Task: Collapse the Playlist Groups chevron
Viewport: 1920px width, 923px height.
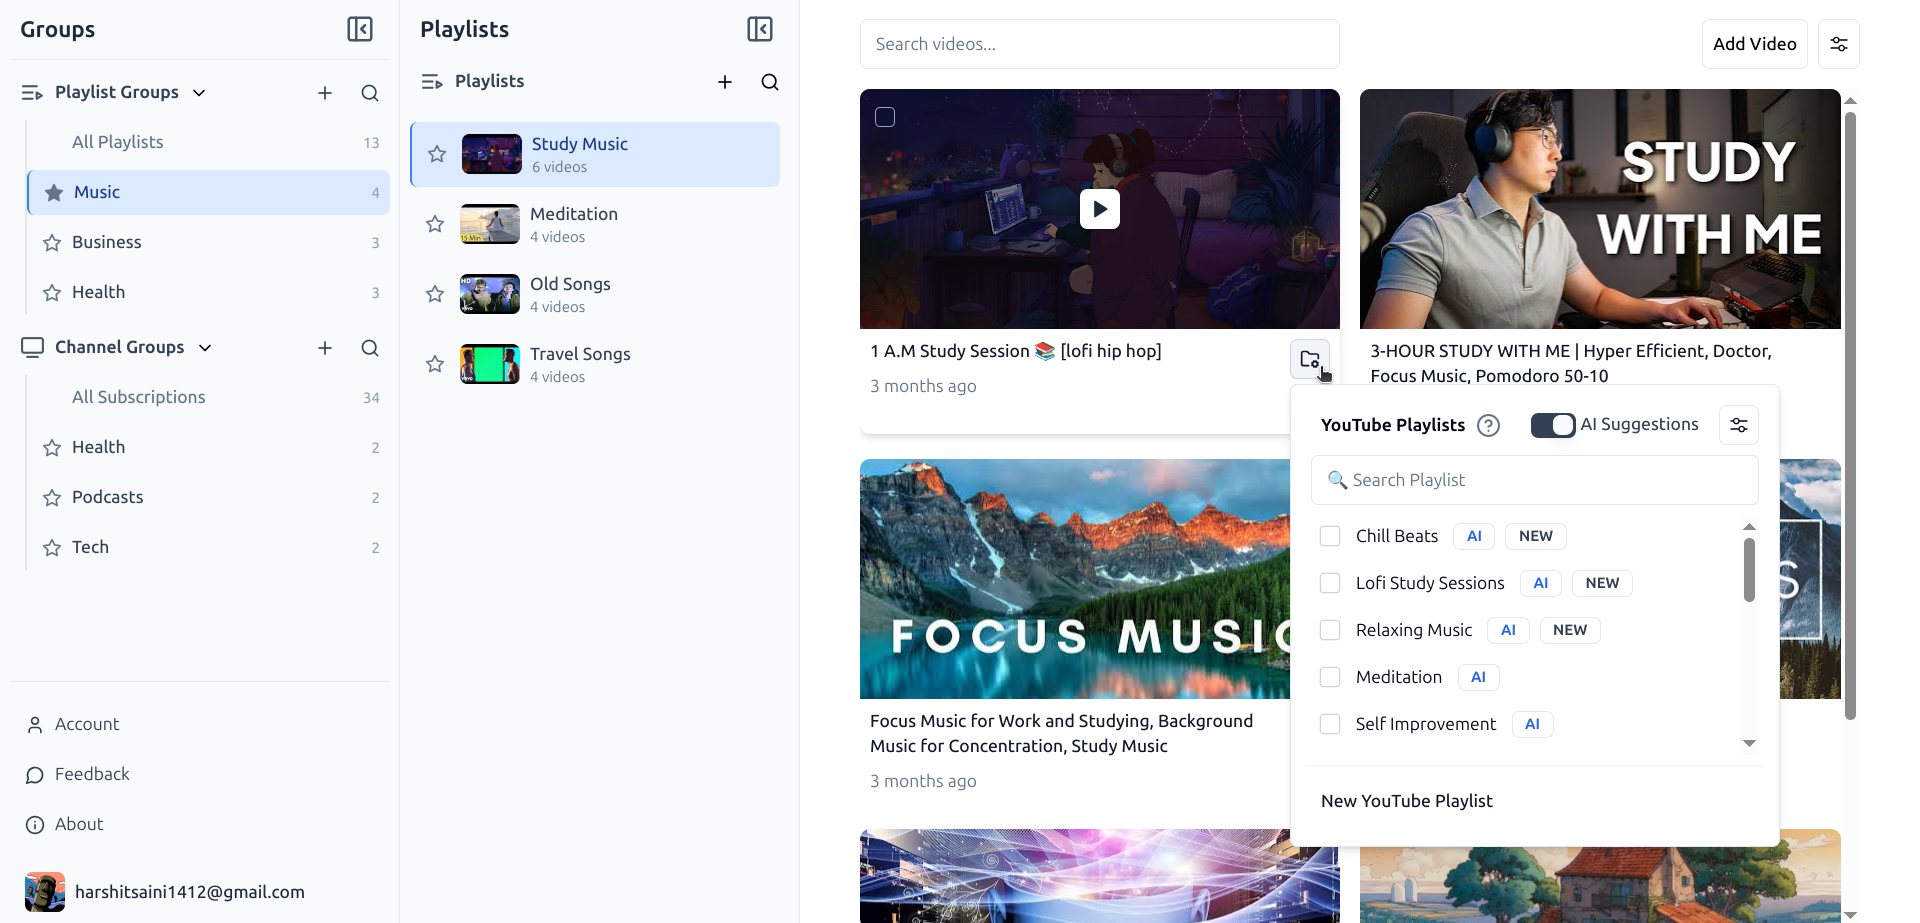Action: point(199,93)
